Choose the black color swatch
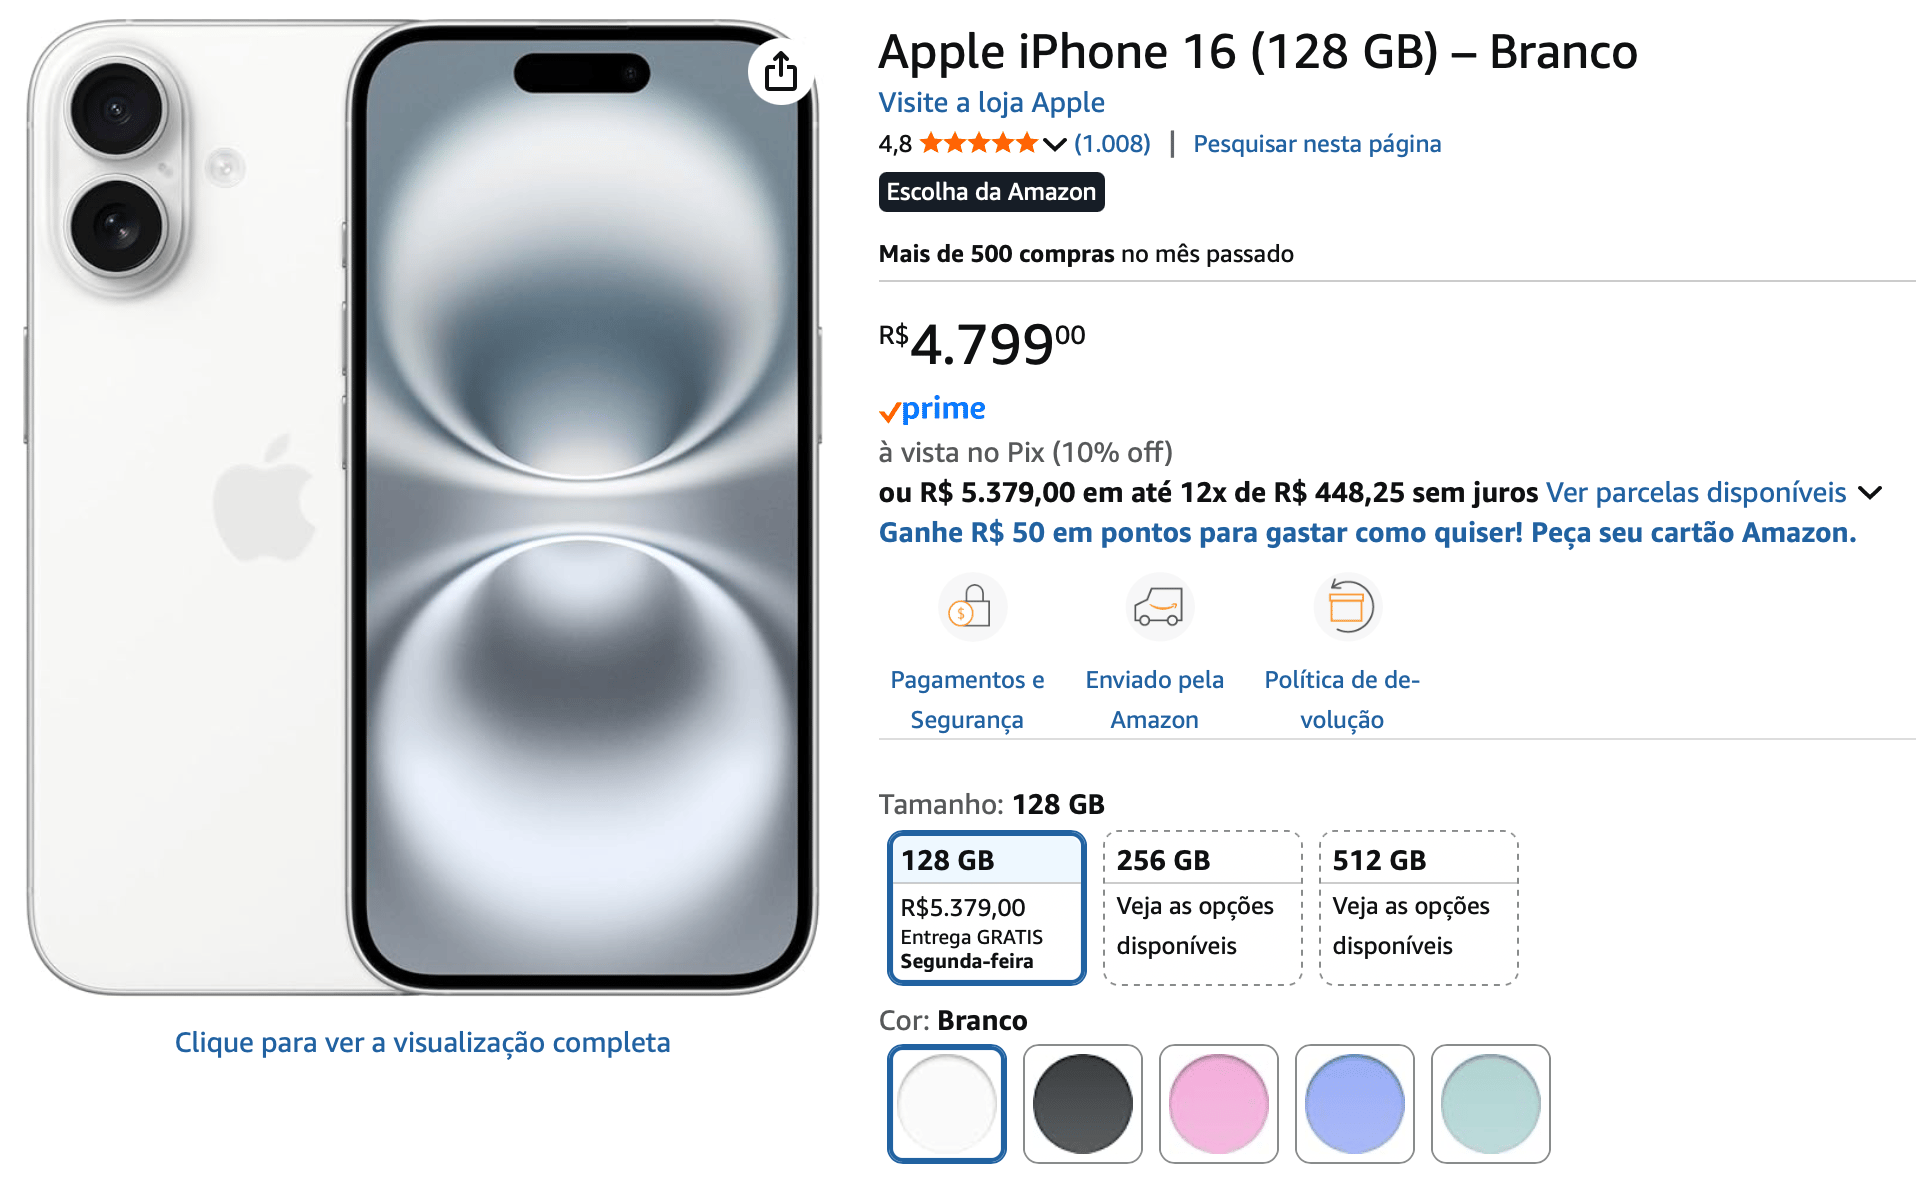 click(1083, 1104)
